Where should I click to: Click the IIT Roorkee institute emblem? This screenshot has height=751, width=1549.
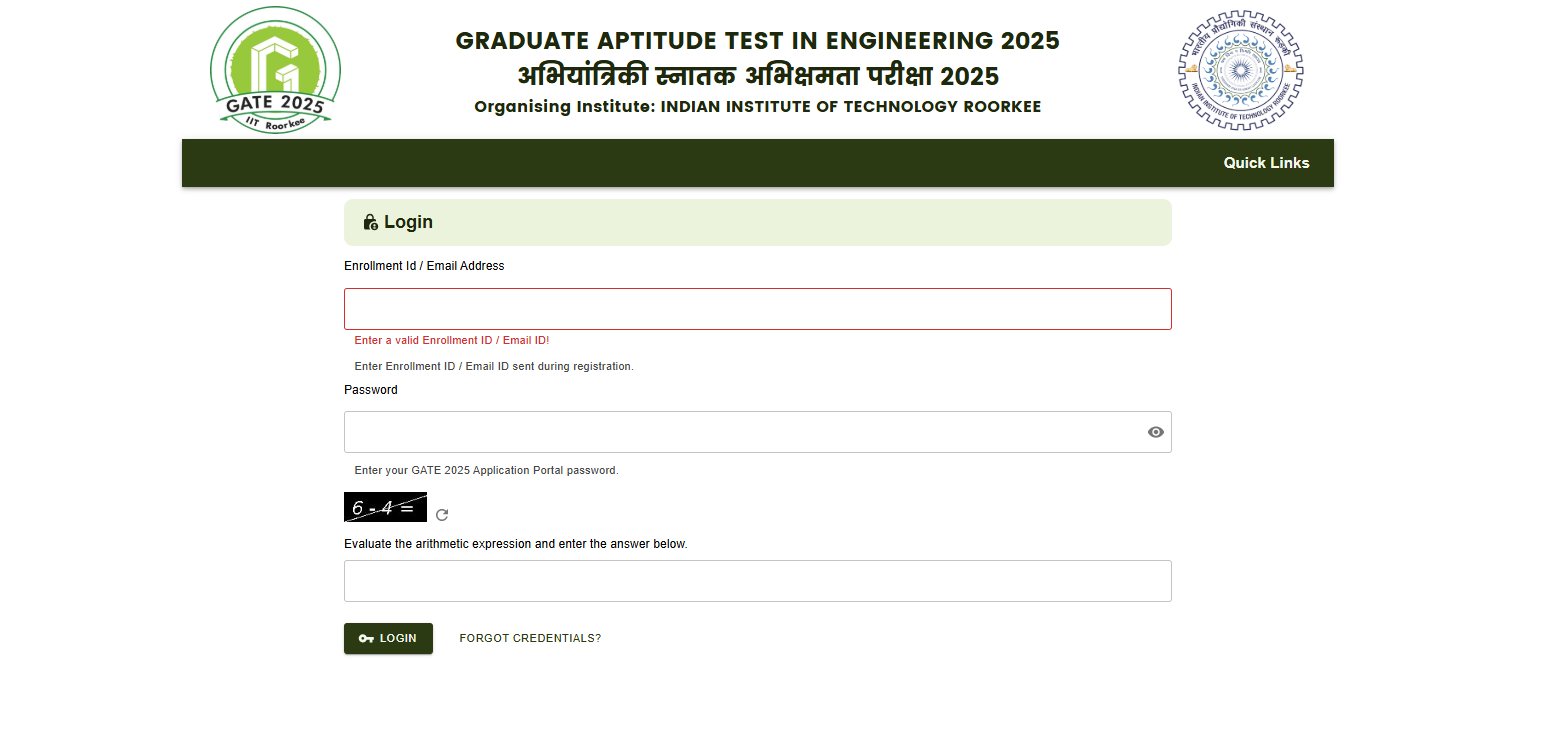[x=1240, y=70]
